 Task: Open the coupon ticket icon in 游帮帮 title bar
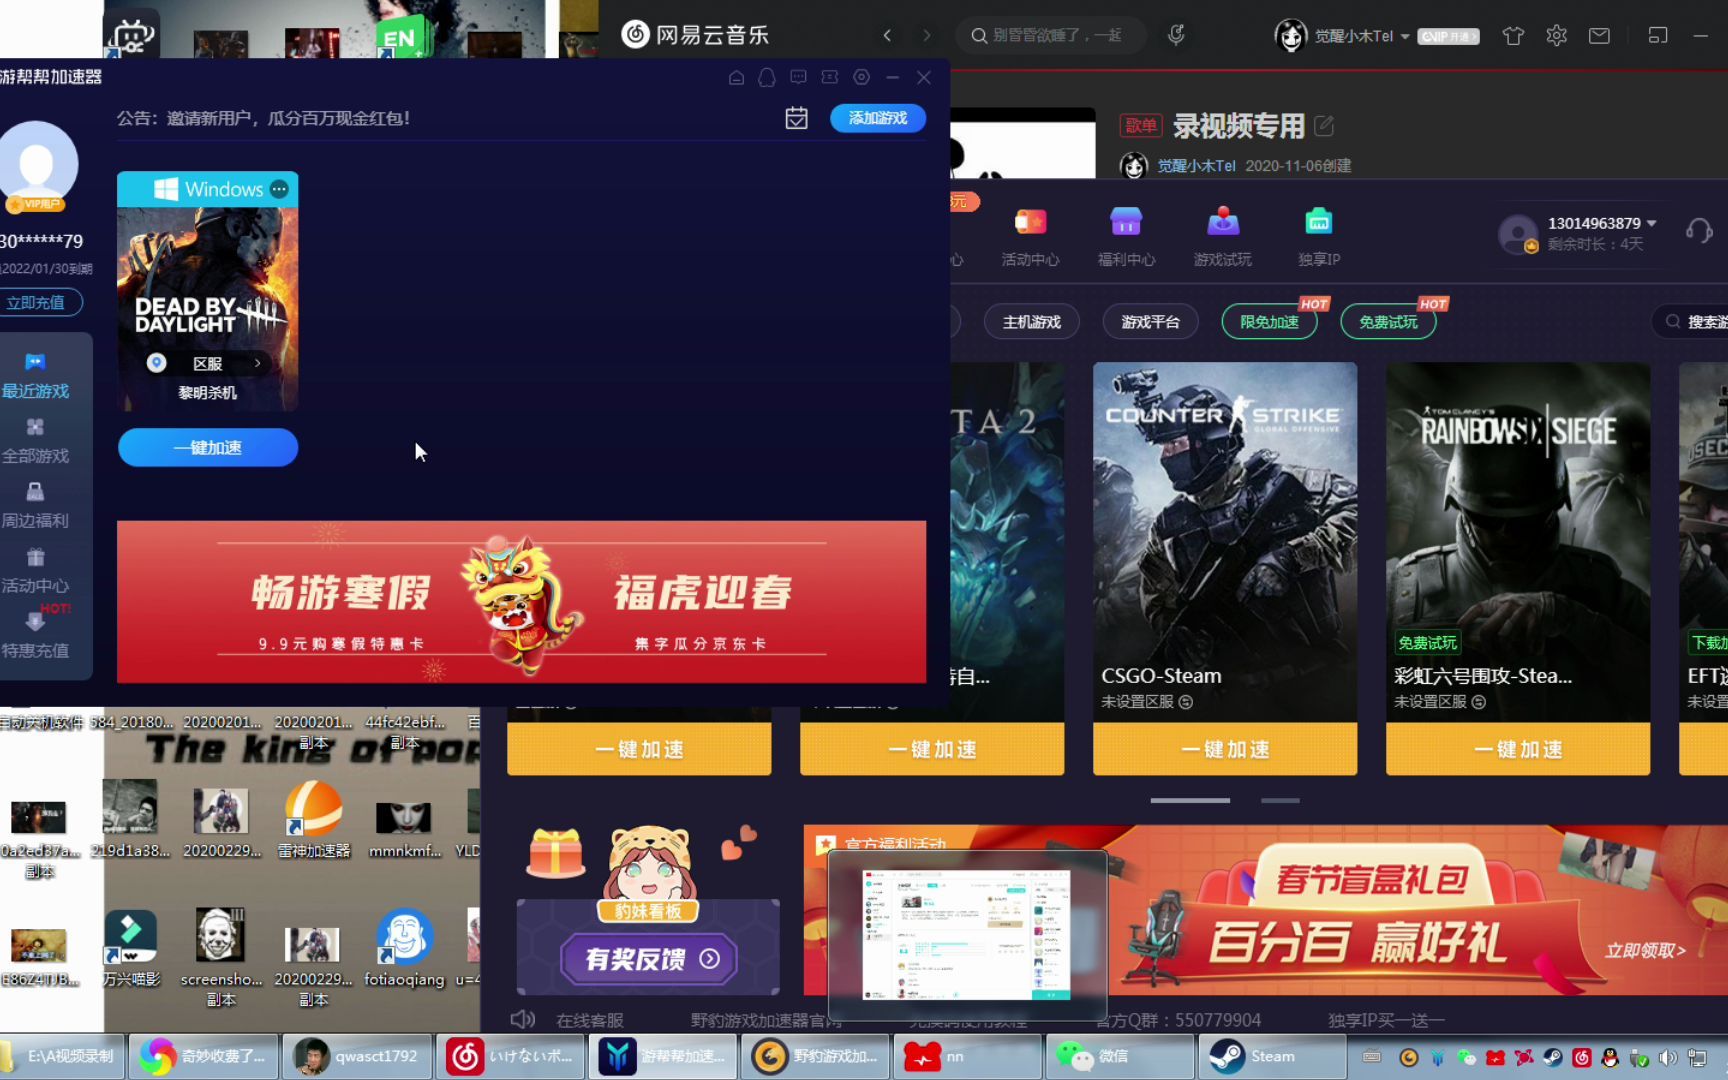(829, 77)
